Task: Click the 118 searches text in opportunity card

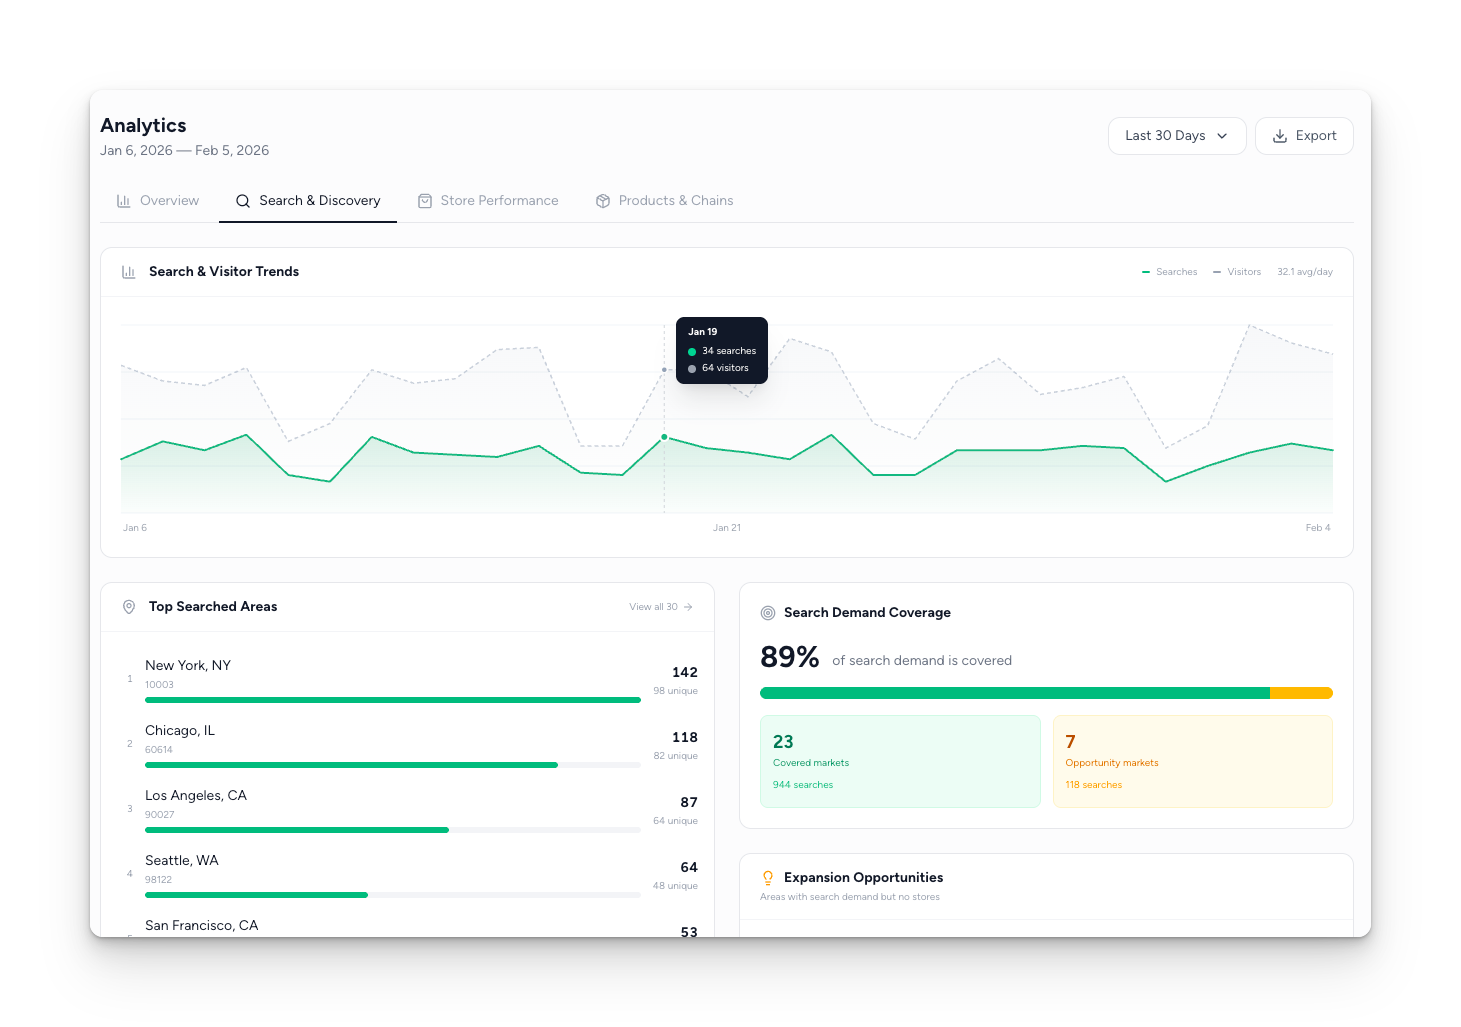Action: coord(1094,785)
